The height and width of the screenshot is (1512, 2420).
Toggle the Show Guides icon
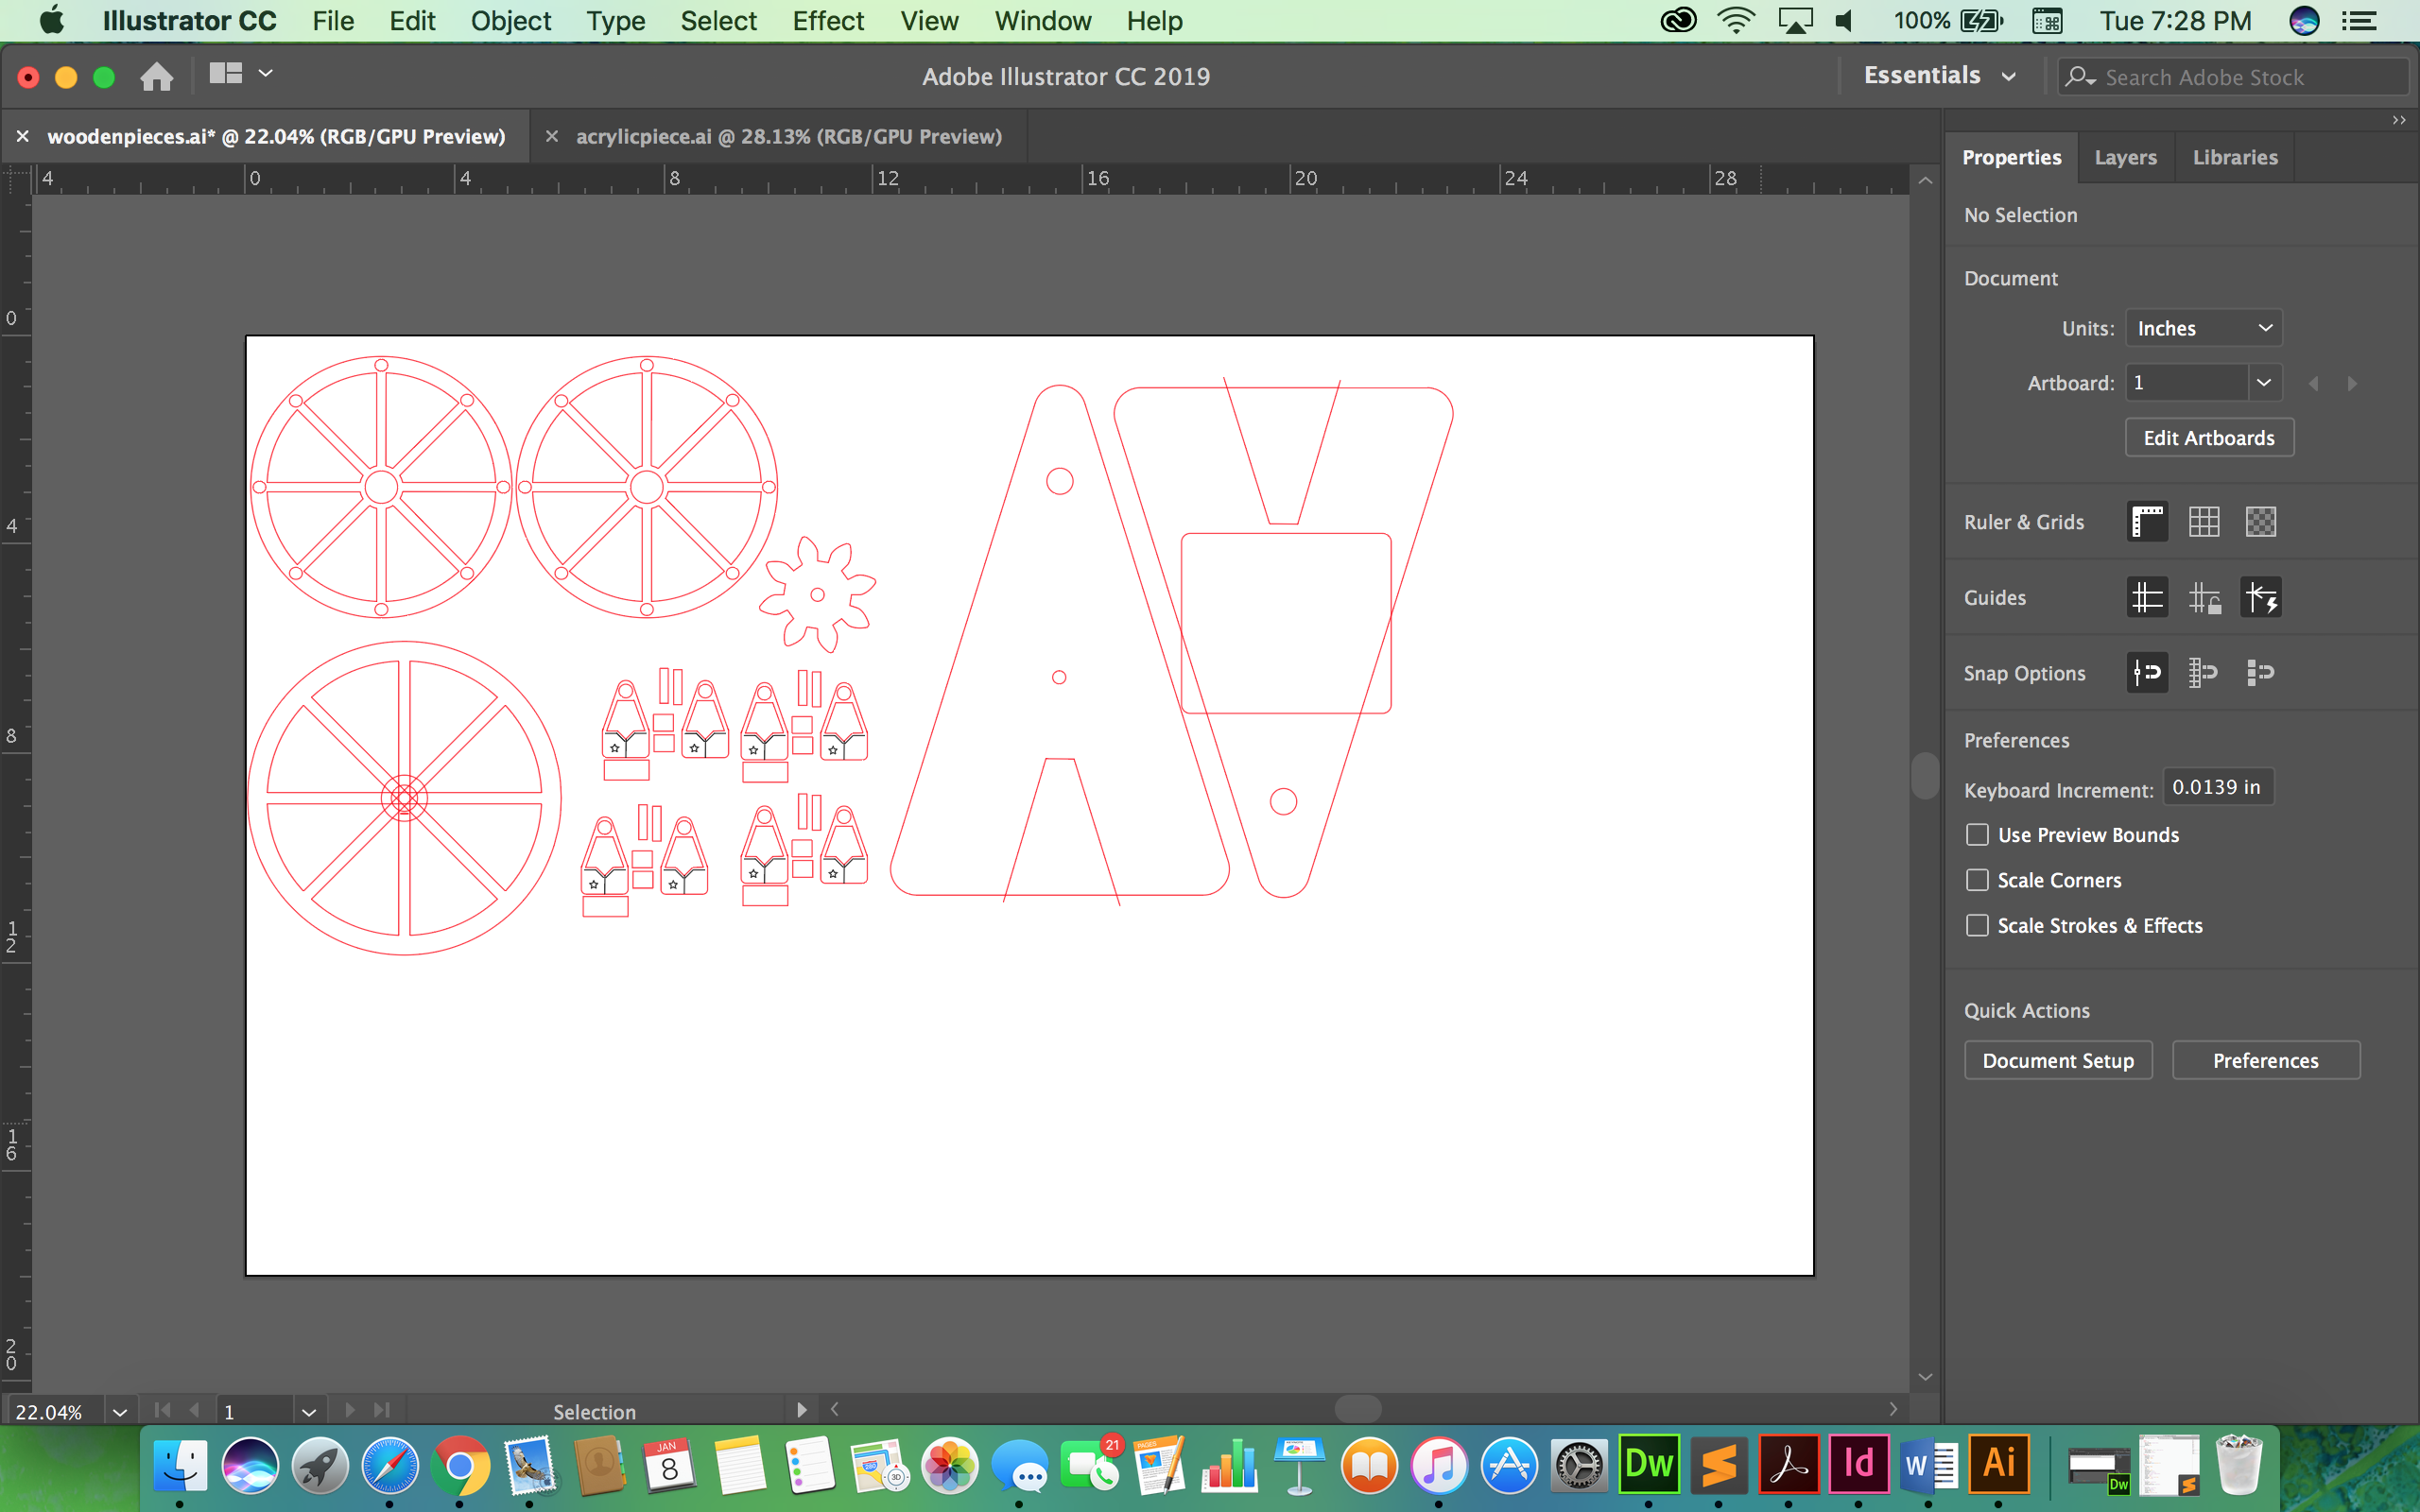coord(2147,598)
